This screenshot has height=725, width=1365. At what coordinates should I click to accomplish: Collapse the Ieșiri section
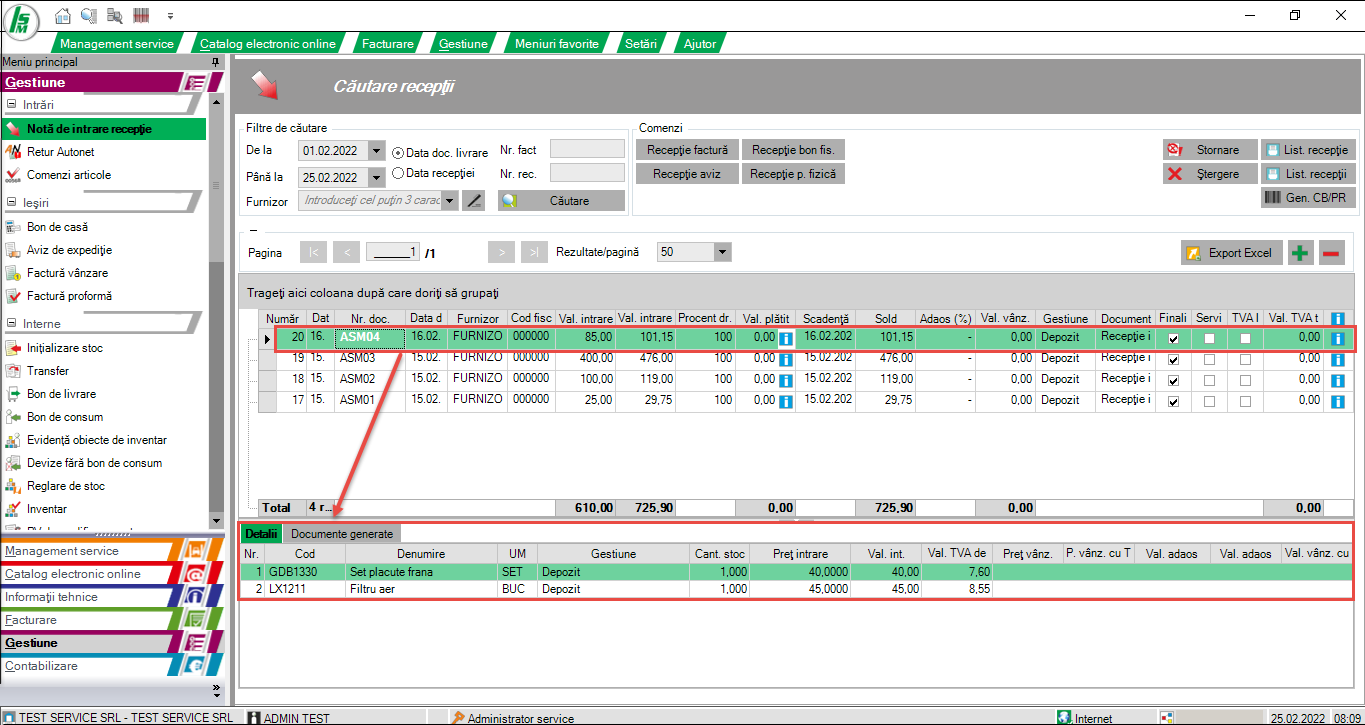click(x=12, y=202)
